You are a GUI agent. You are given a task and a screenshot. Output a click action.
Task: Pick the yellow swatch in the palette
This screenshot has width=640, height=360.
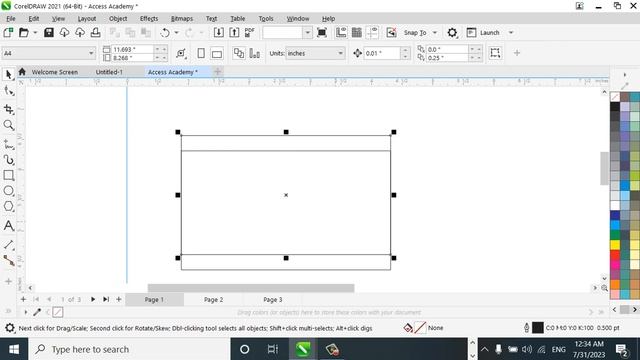click(x=615, y=245)
